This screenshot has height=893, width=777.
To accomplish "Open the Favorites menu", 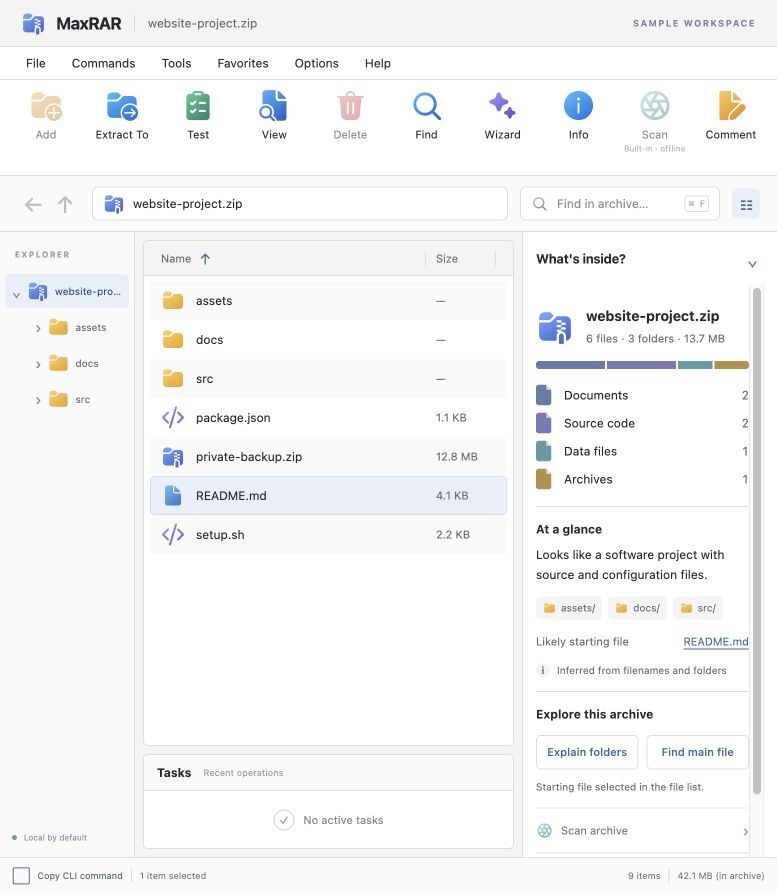I will [243, 63].
